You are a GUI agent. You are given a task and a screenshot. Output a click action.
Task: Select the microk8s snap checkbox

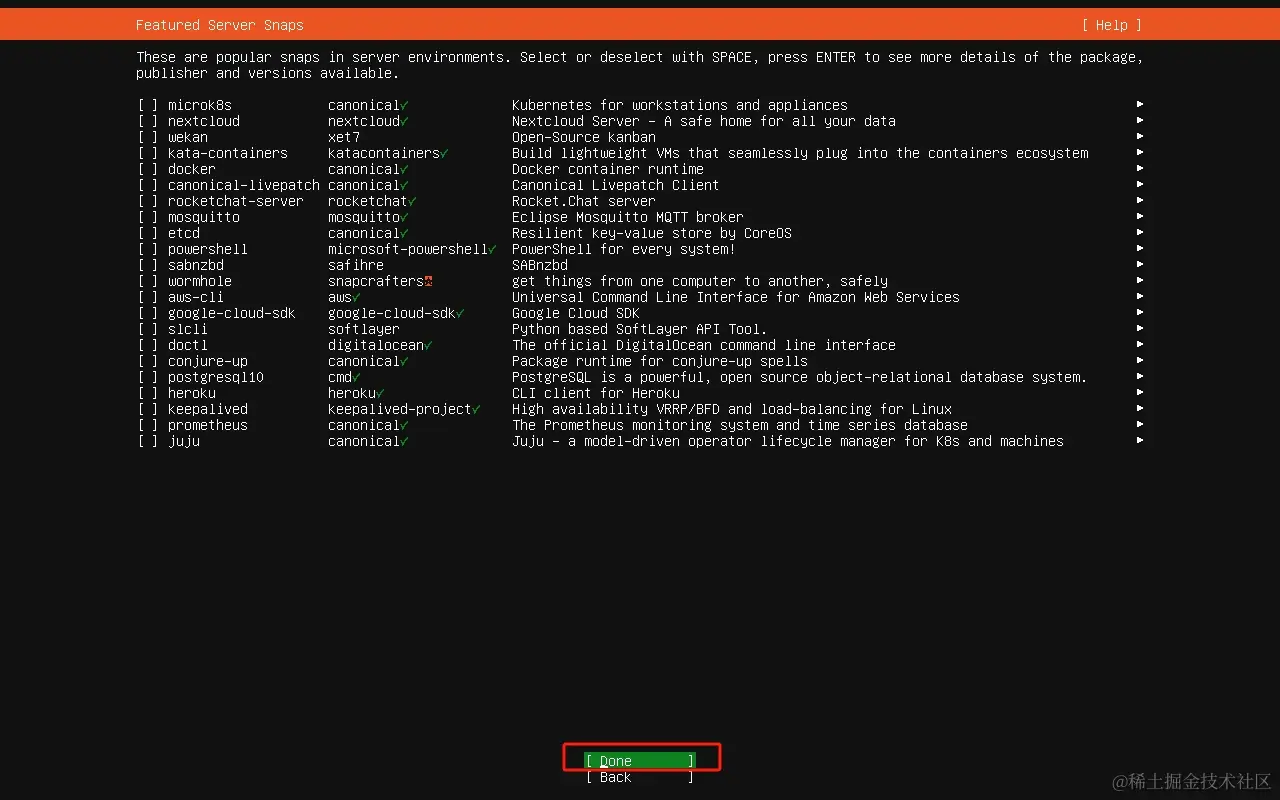(148, 105)
